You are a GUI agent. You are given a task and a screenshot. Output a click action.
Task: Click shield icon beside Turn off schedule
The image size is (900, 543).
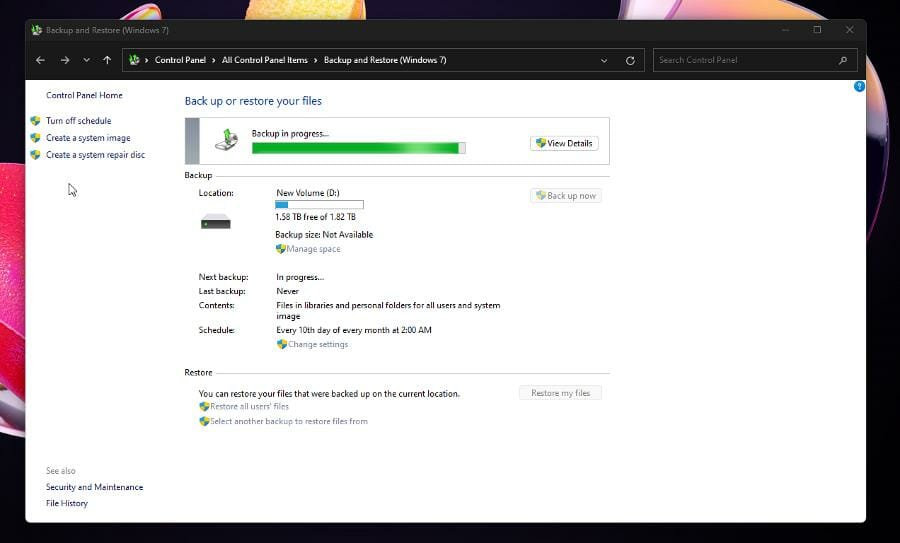[36, 121]
